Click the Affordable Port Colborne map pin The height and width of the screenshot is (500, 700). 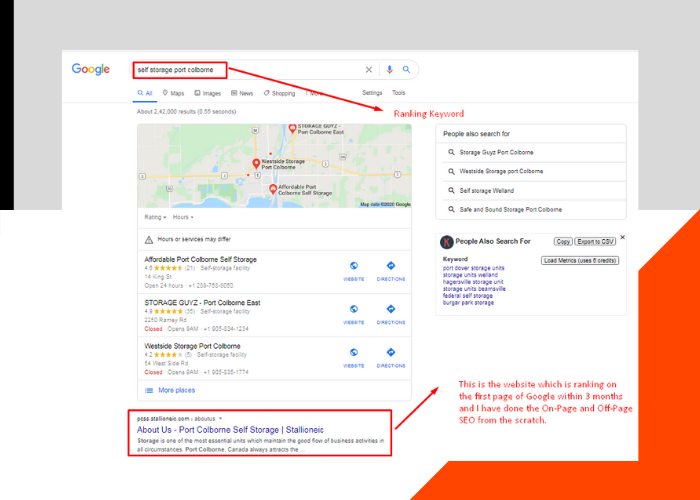(273, 189)
